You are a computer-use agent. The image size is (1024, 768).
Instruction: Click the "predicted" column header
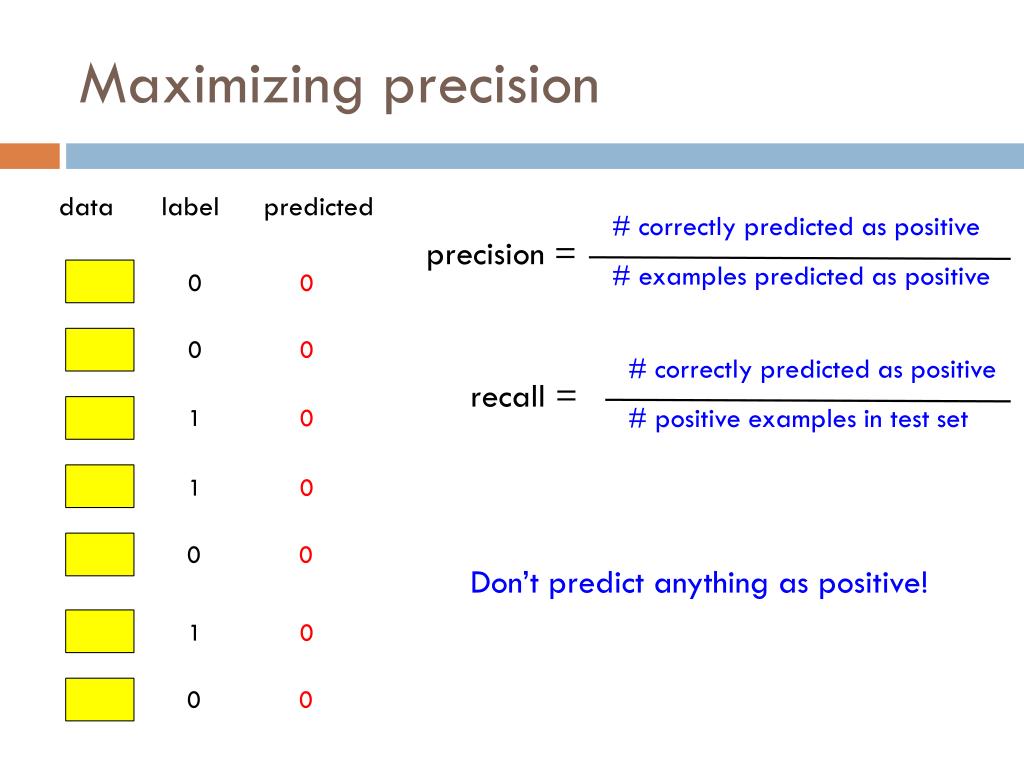[319, 208]
